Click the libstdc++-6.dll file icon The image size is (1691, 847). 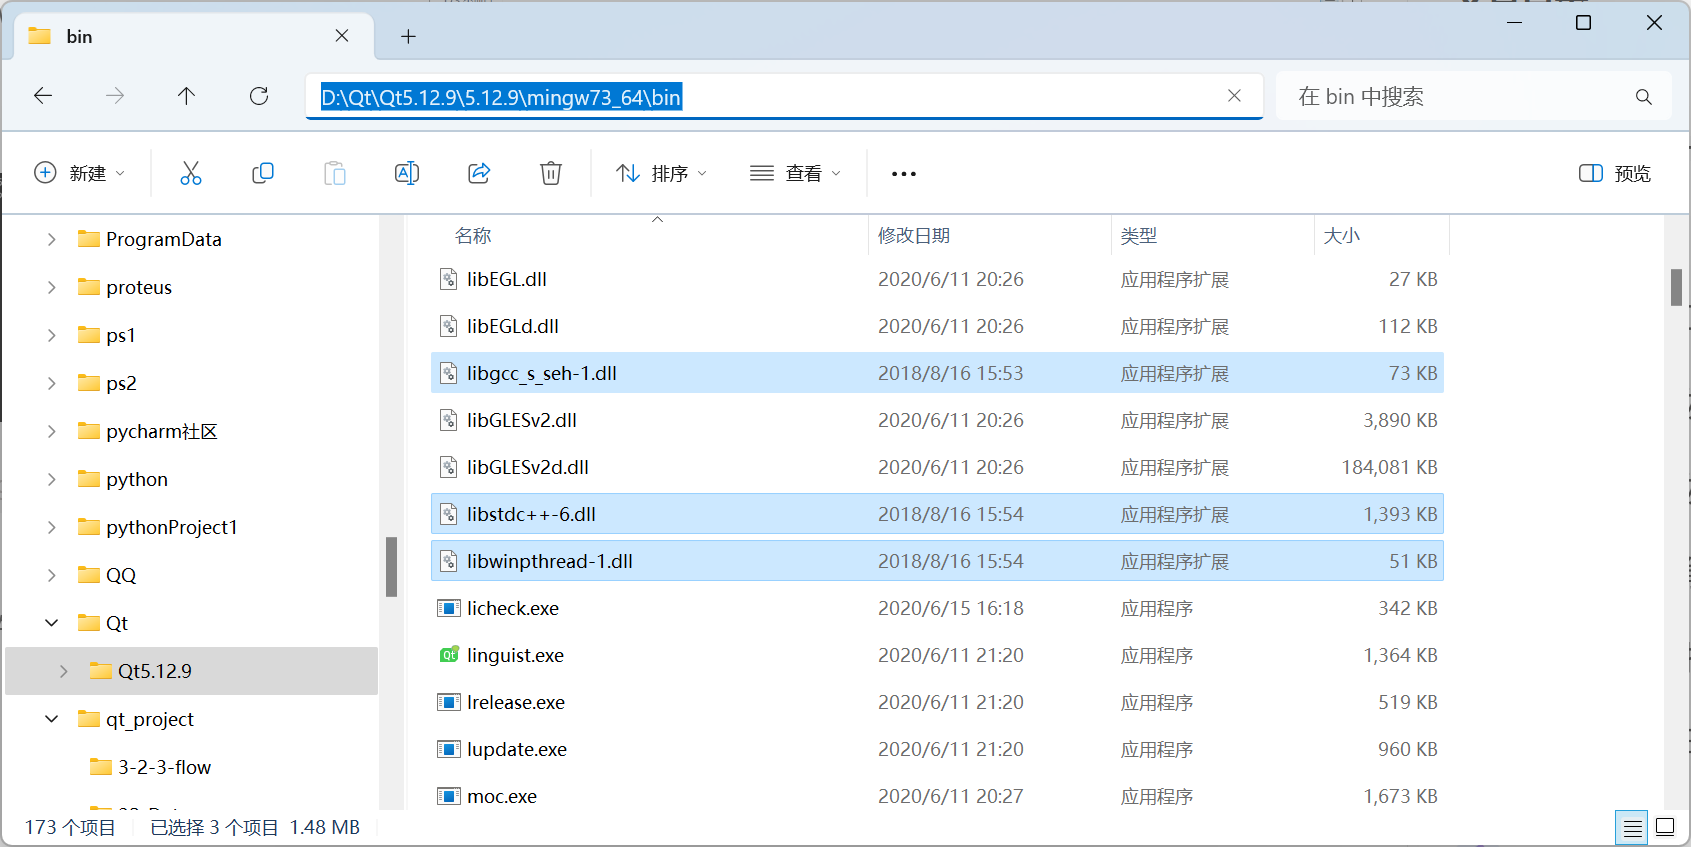click(449, 514)
